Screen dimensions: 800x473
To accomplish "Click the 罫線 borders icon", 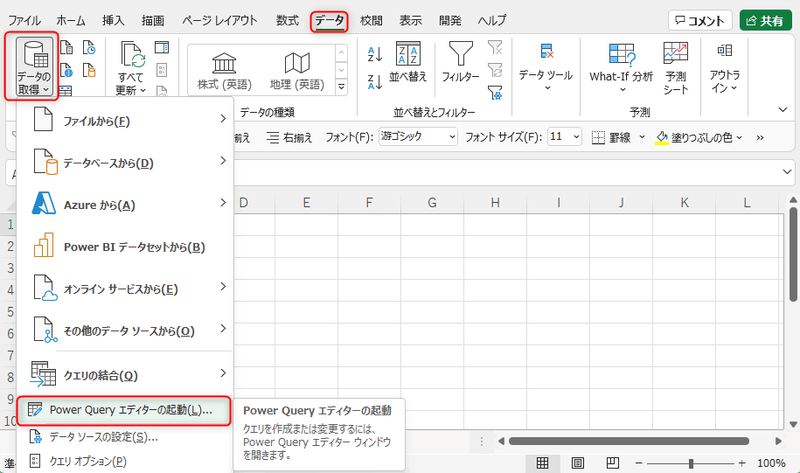I will point(598,137).
